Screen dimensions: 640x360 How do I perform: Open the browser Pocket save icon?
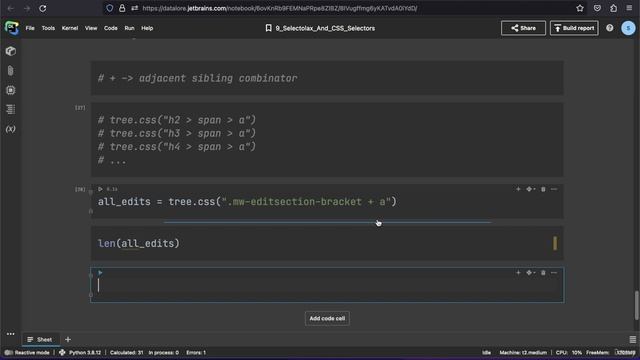(x=597, y=8)
